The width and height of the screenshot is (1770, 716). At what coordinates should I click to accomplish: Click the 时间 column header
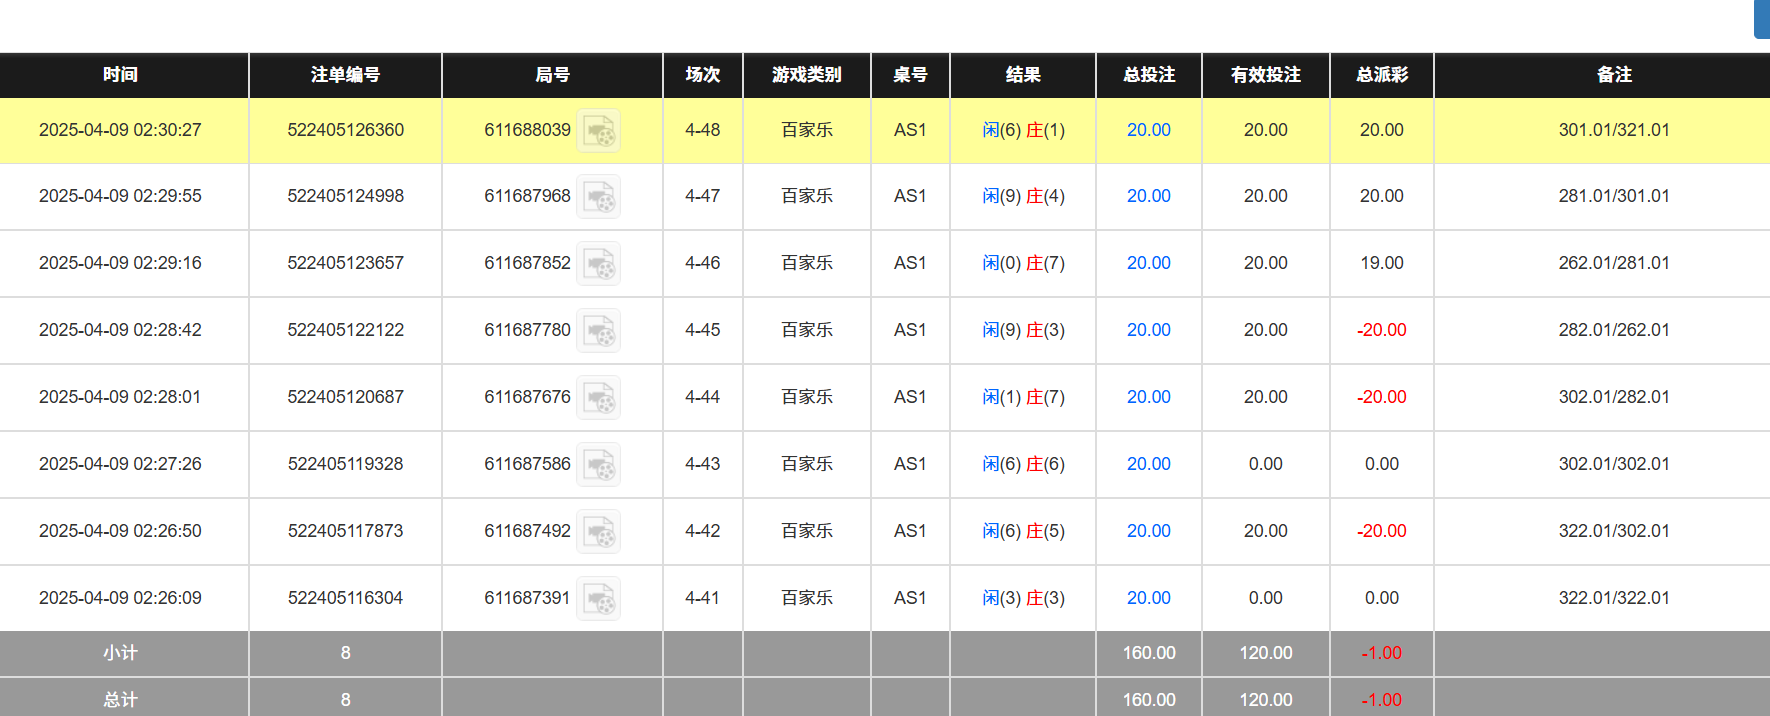[120, 75]
